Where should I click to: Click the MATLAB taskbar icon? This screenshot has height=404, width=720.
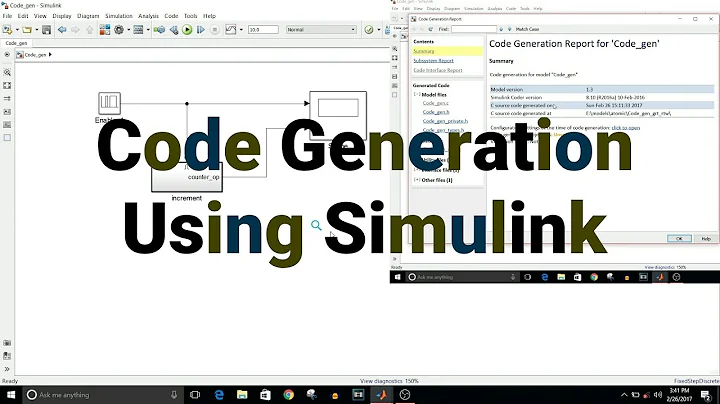click(x=381, y=395)
